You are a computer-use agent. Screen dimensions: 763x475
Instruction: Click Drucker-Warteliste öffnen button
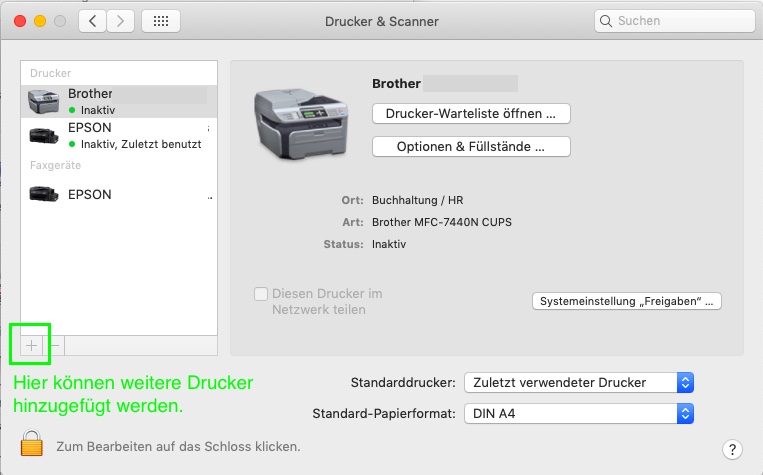point(470,113)
